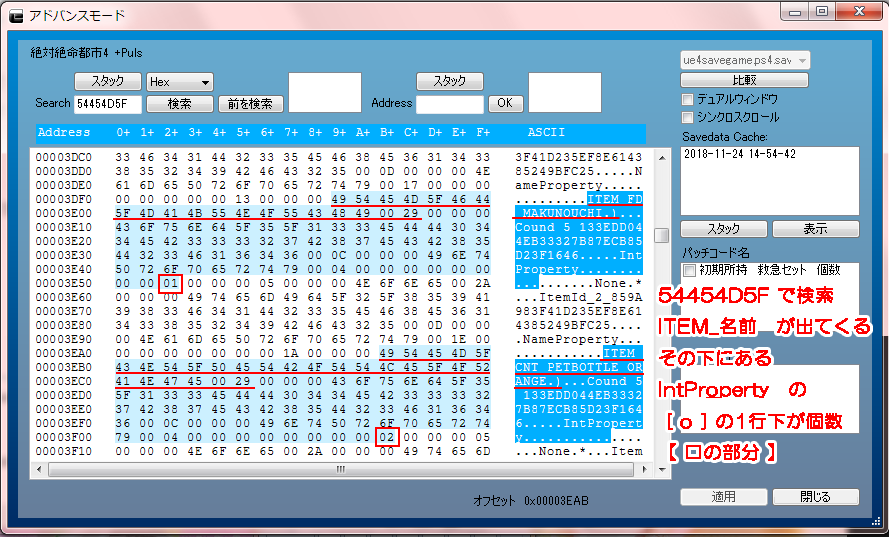Click the 比較 compare button
The image size is (889, 537).
[744, 80]
